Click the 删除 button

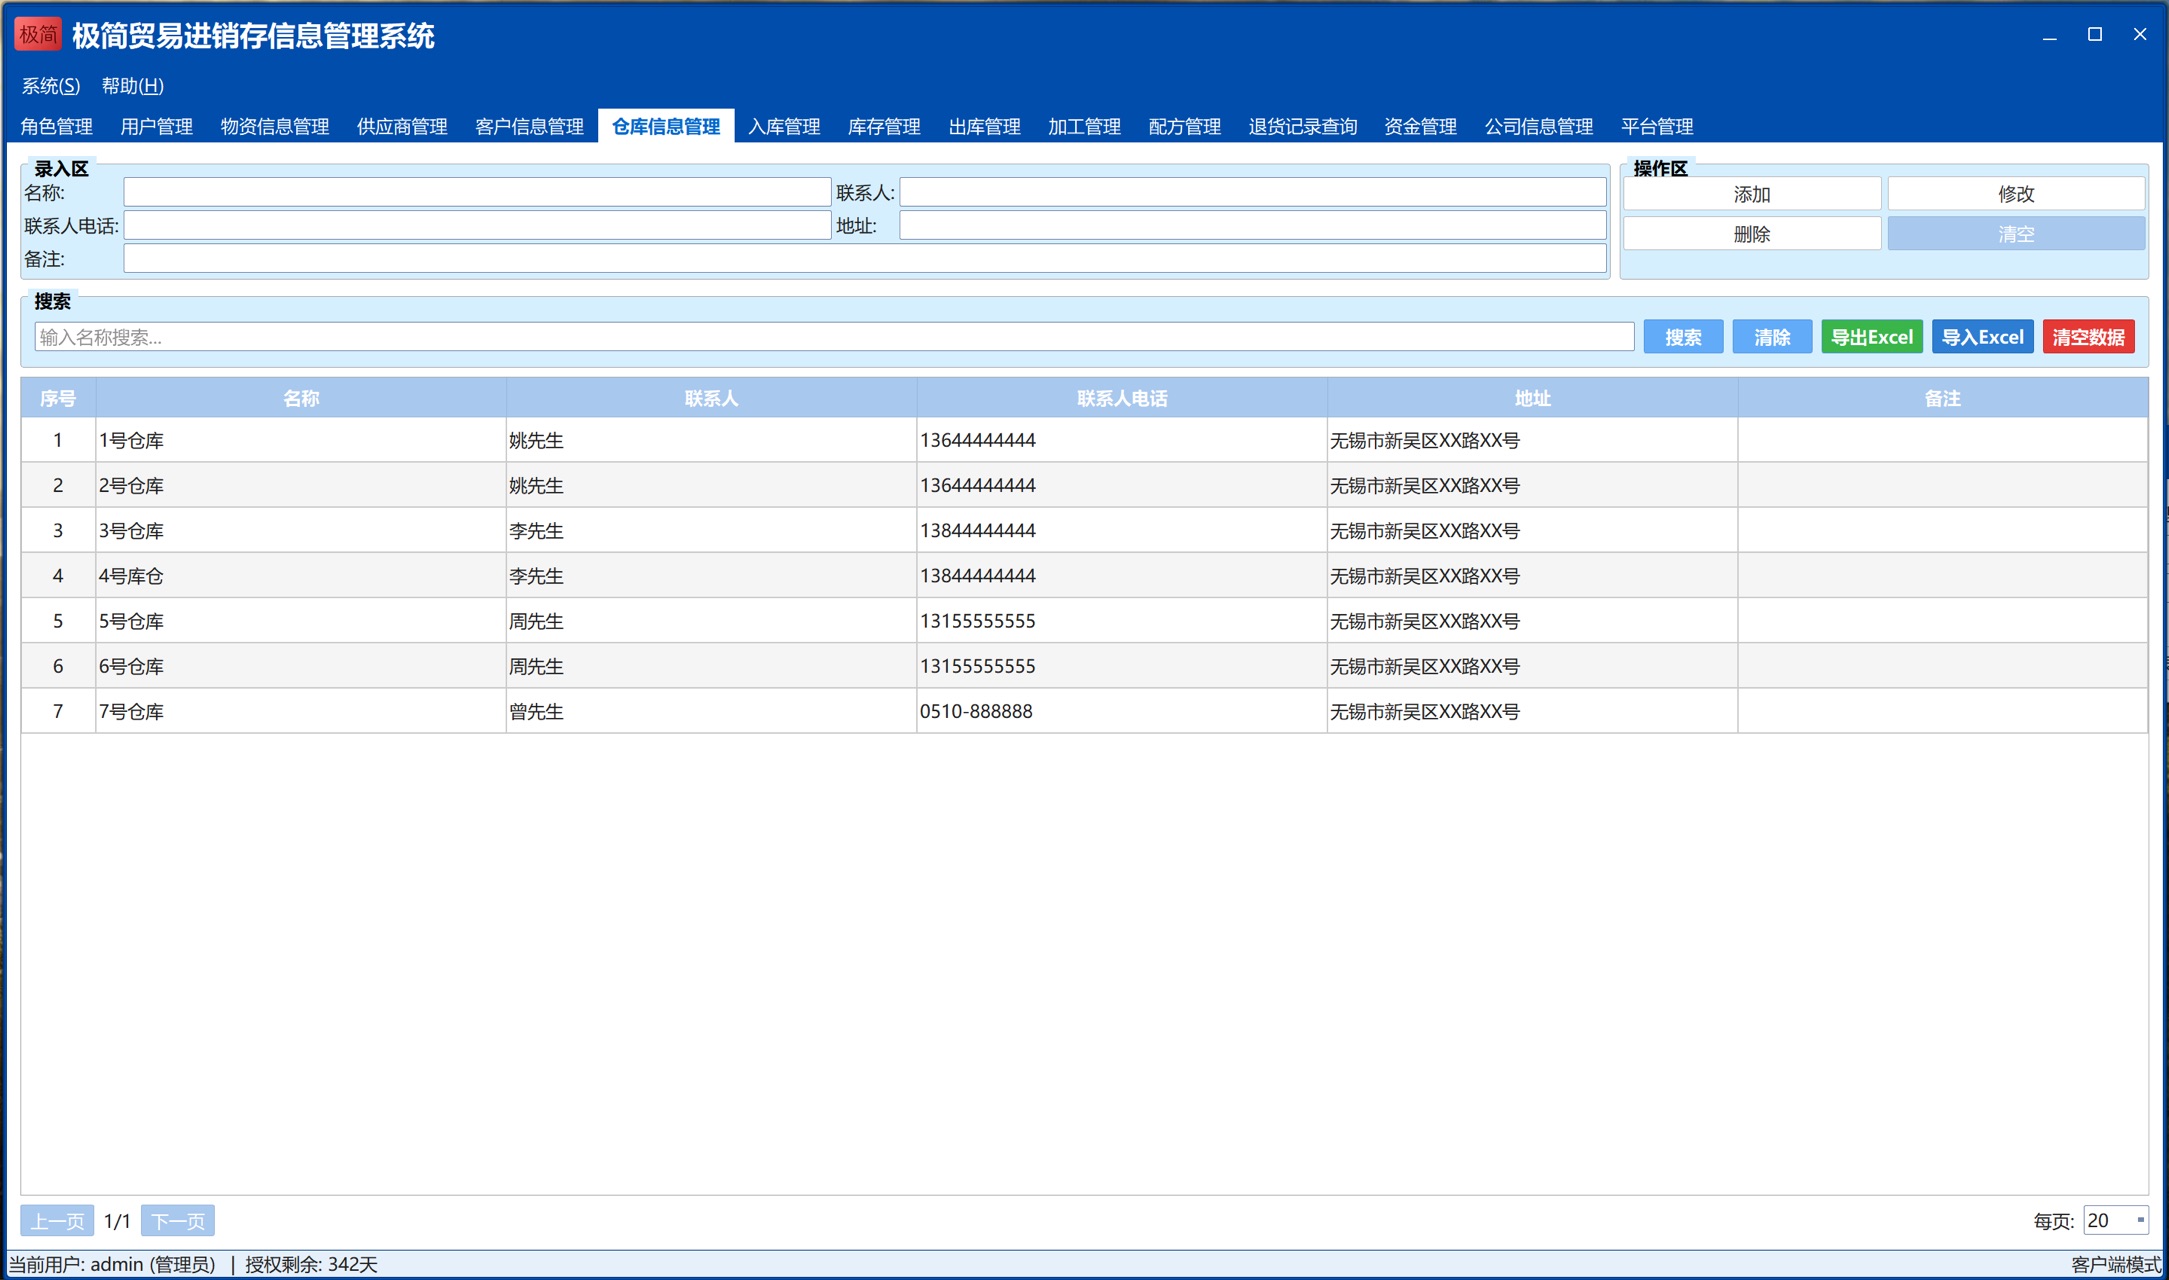coord(1752,234)
